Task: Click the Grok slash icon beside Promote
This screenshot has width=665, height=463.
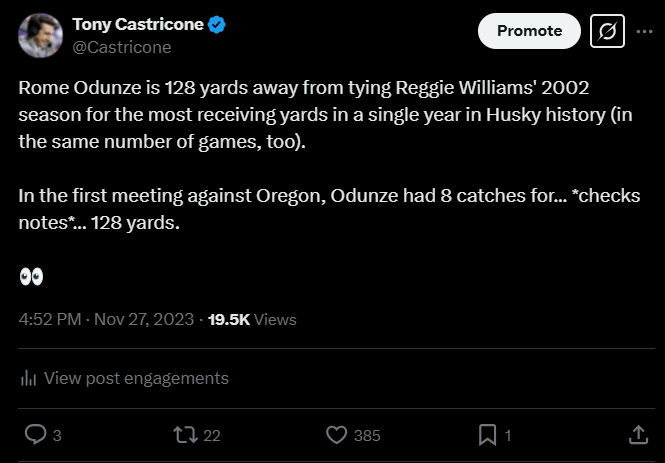Action: point(606,31)
